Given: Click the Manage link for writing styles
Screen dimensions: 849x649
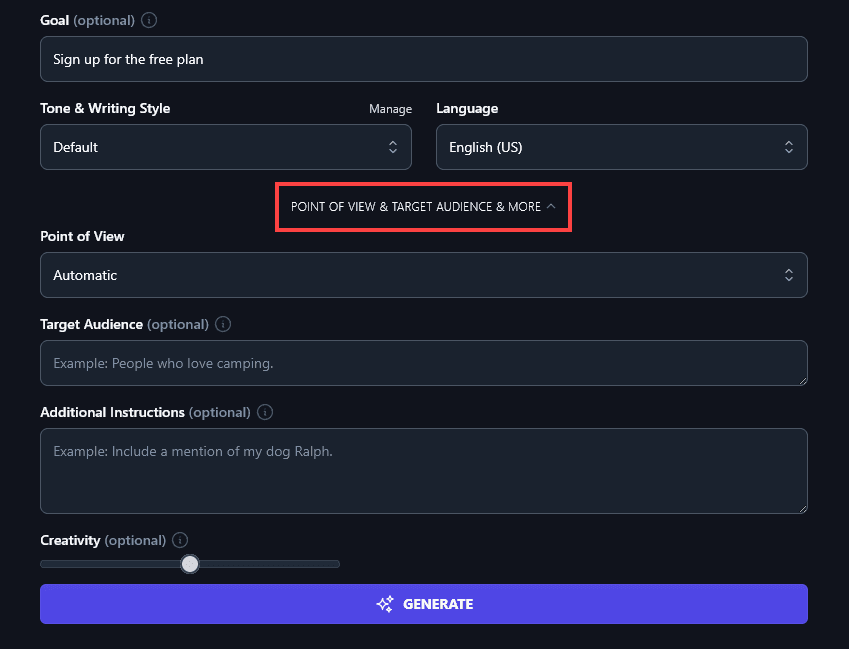Looking at the screenshot, I should [390, 108].
